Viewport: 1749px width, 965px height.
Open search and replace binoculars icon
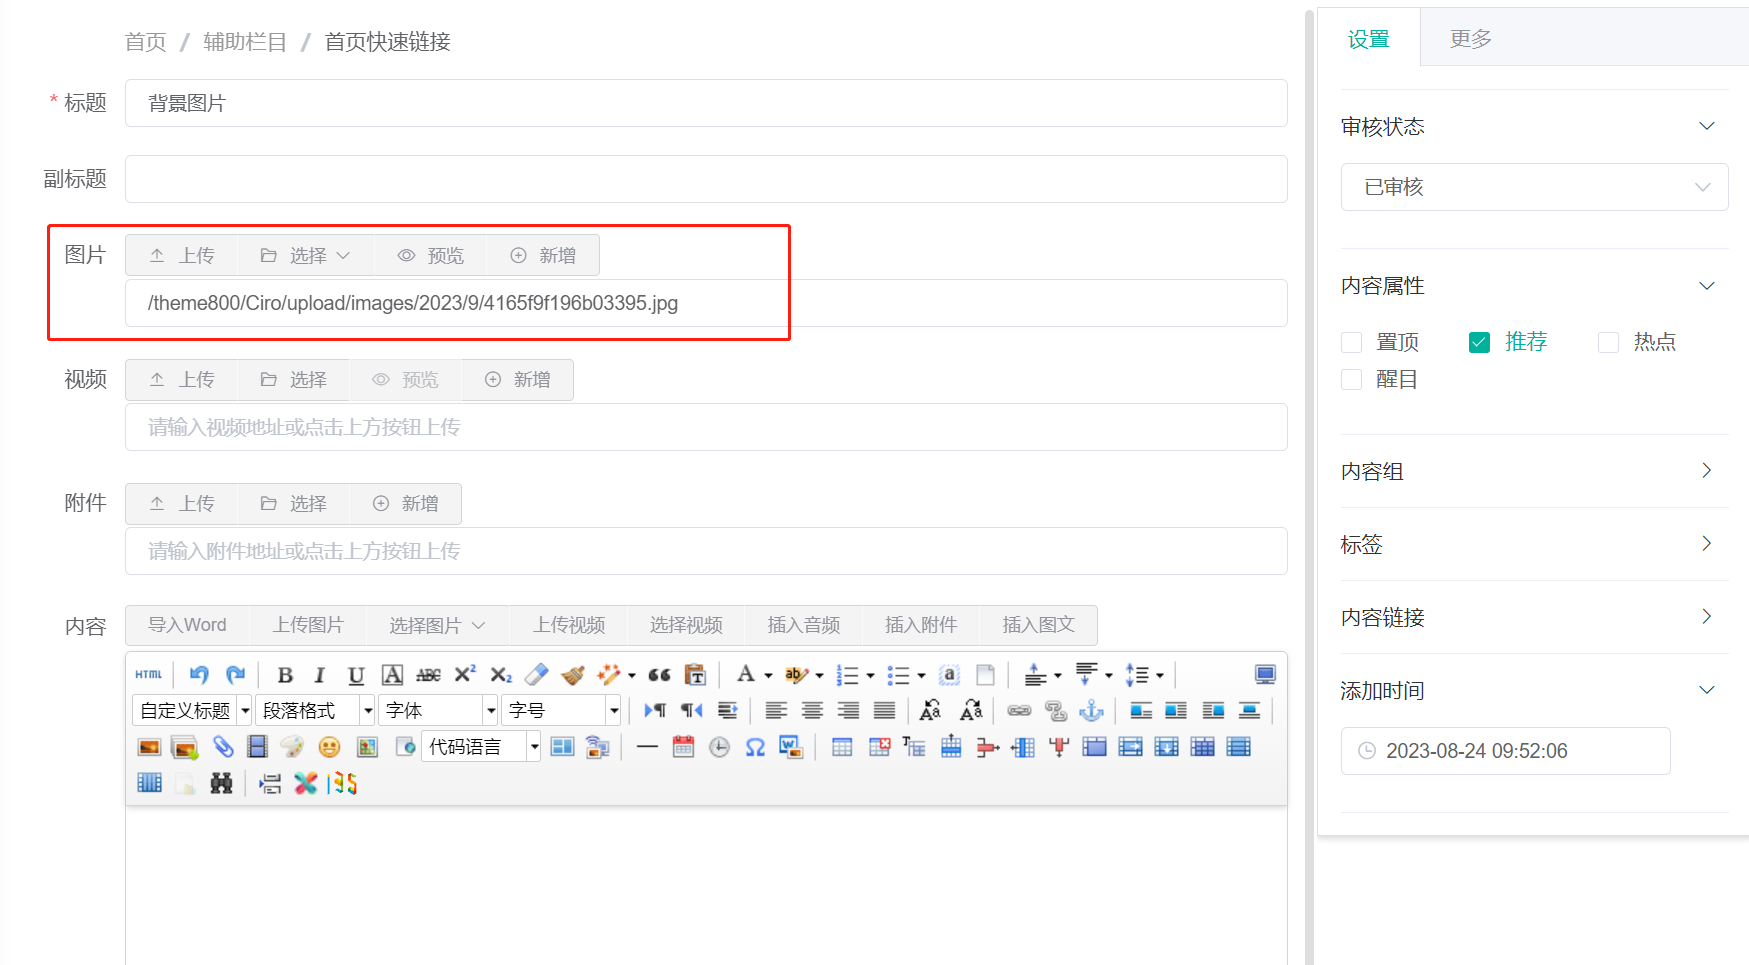coord(221,783)
